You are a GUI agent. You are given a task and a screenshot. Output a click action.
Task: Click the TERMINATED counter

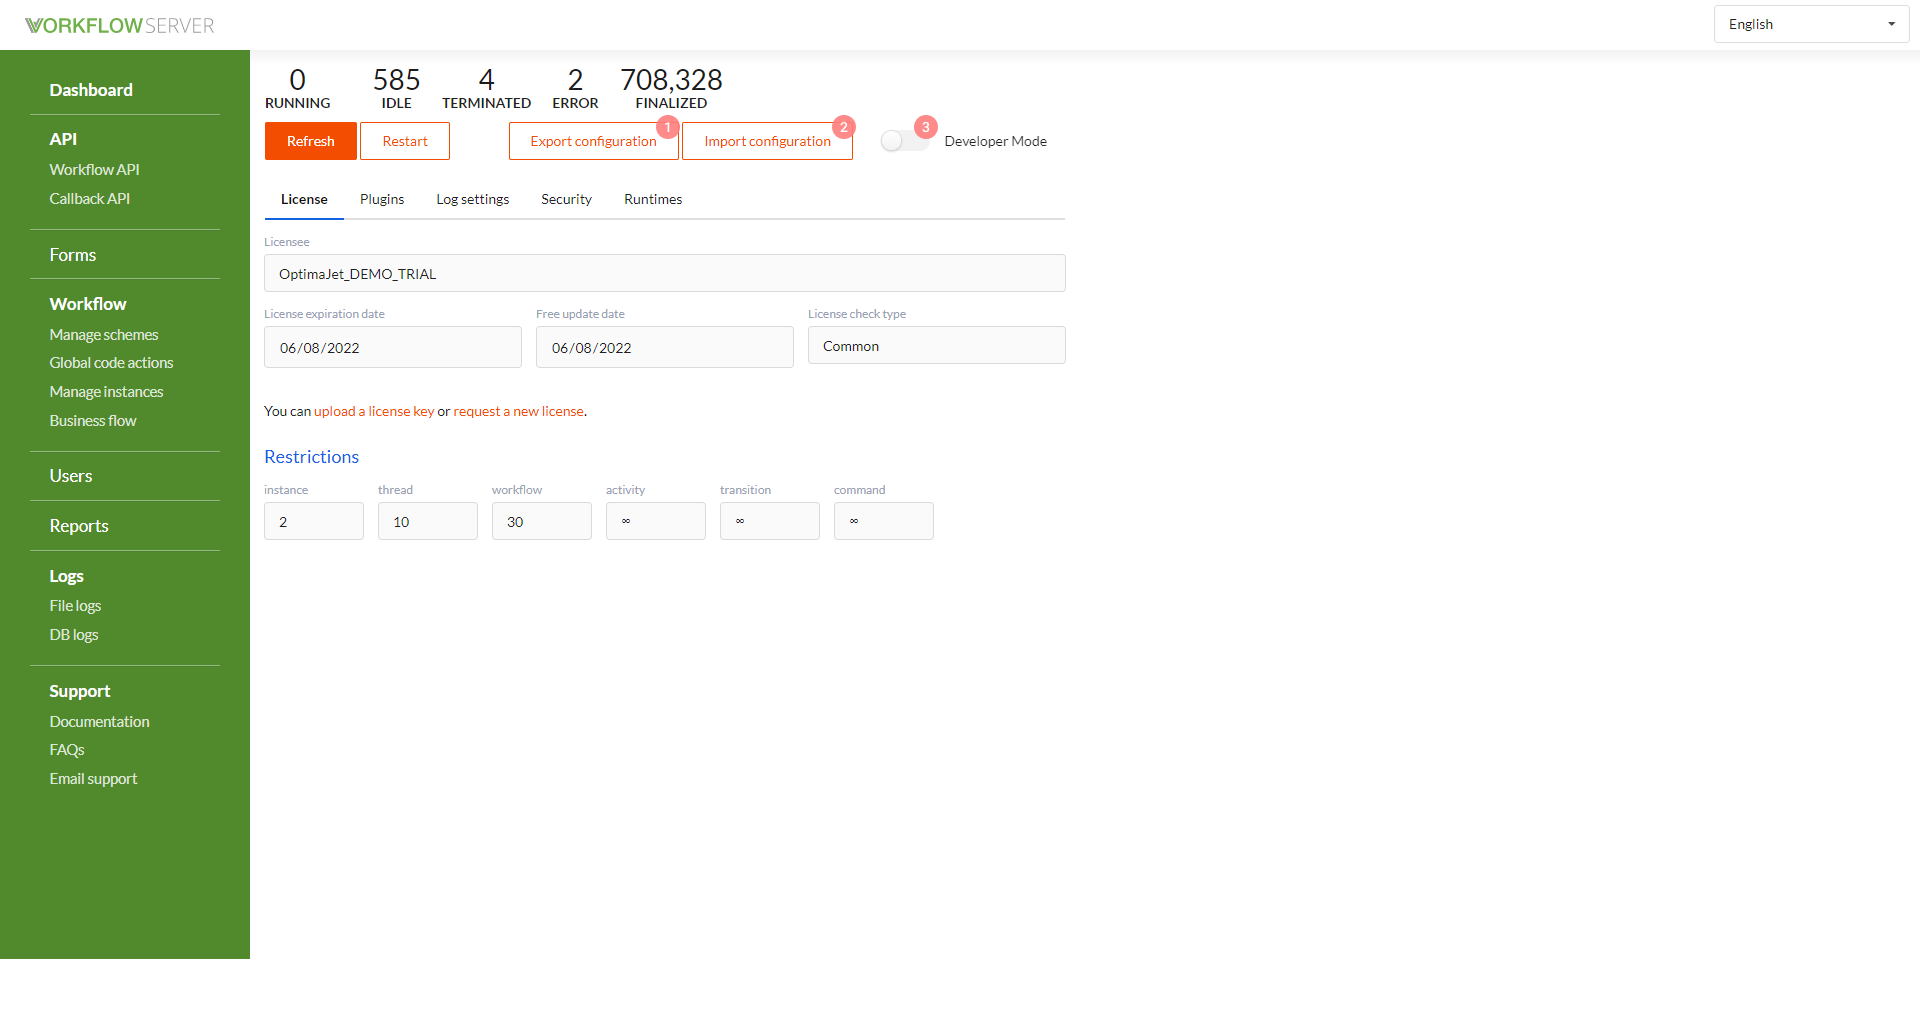(487, 88)
